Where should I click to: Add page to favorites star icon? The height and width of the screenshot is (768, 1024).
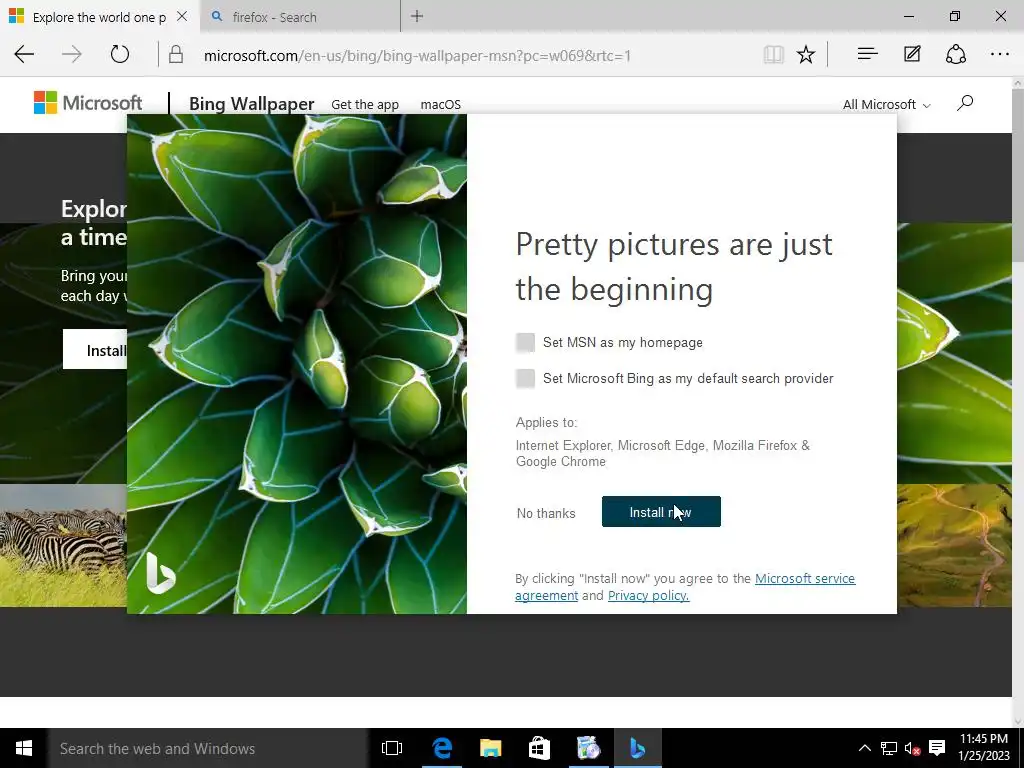coord(806,55)
